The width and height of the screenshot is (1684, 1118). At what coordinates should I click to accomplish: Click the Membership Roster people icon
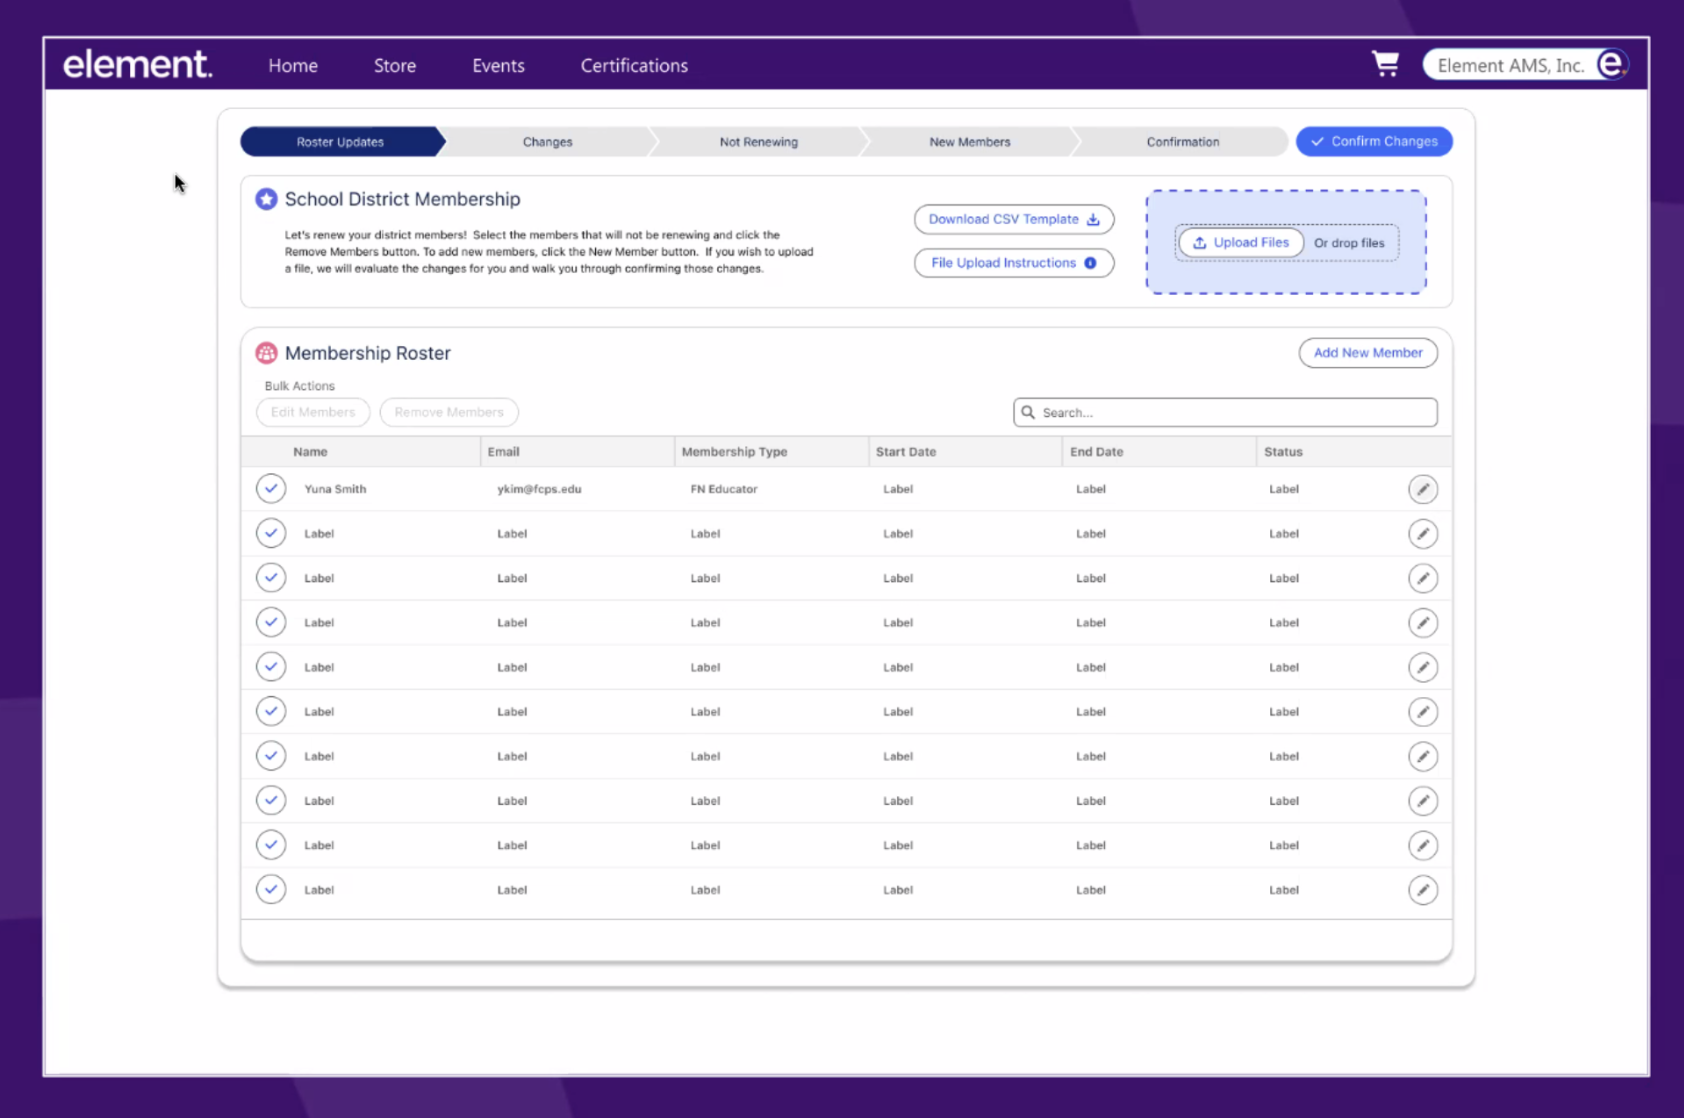click(x=266, y=353)
